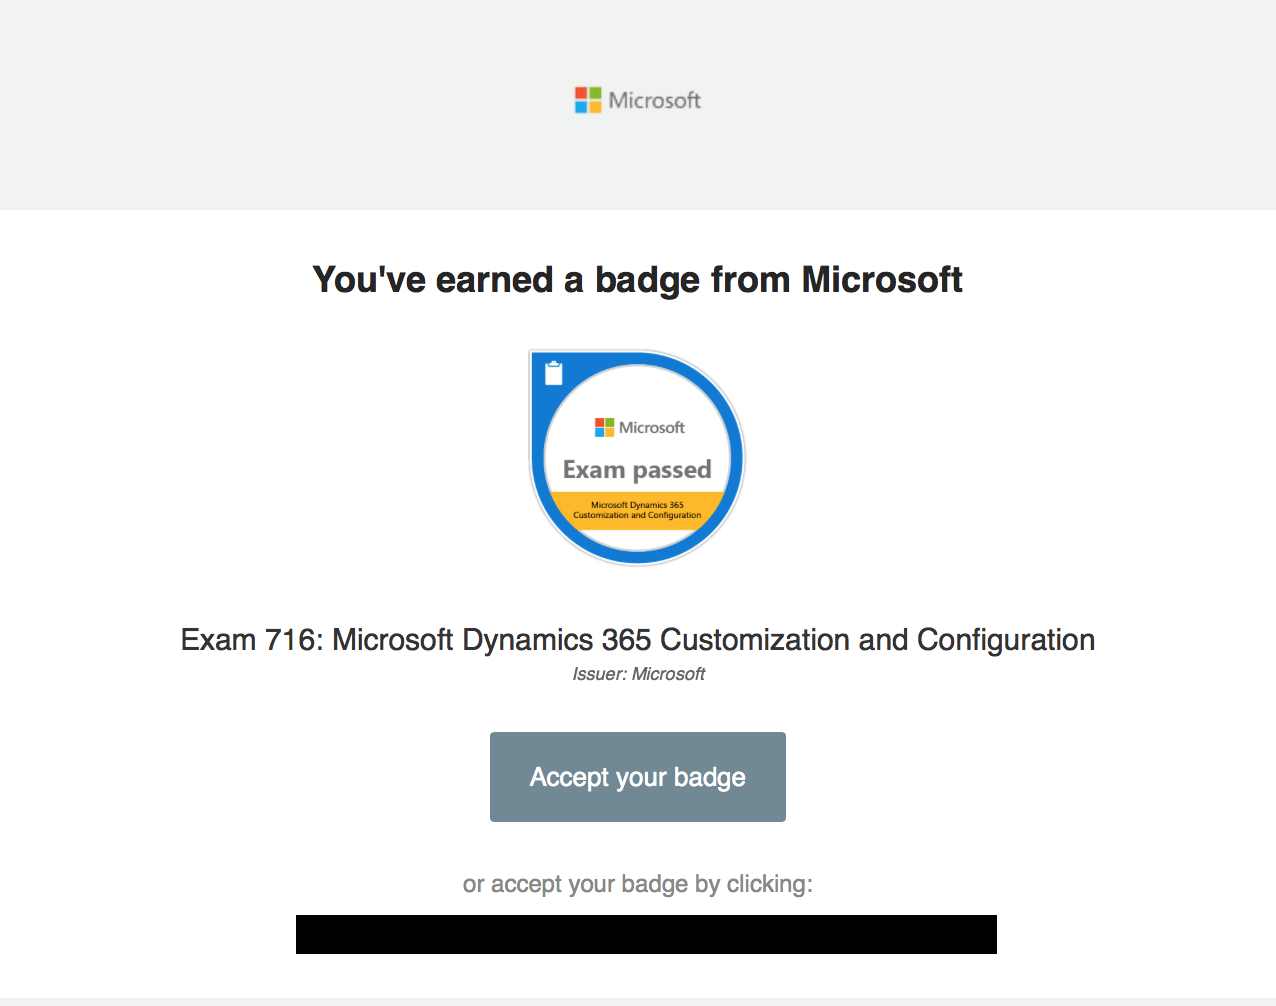This screenshot has height=1006, width=1276.
Task: Click the 'Issuer: Microsoft' label
Action: coord(638,674)
